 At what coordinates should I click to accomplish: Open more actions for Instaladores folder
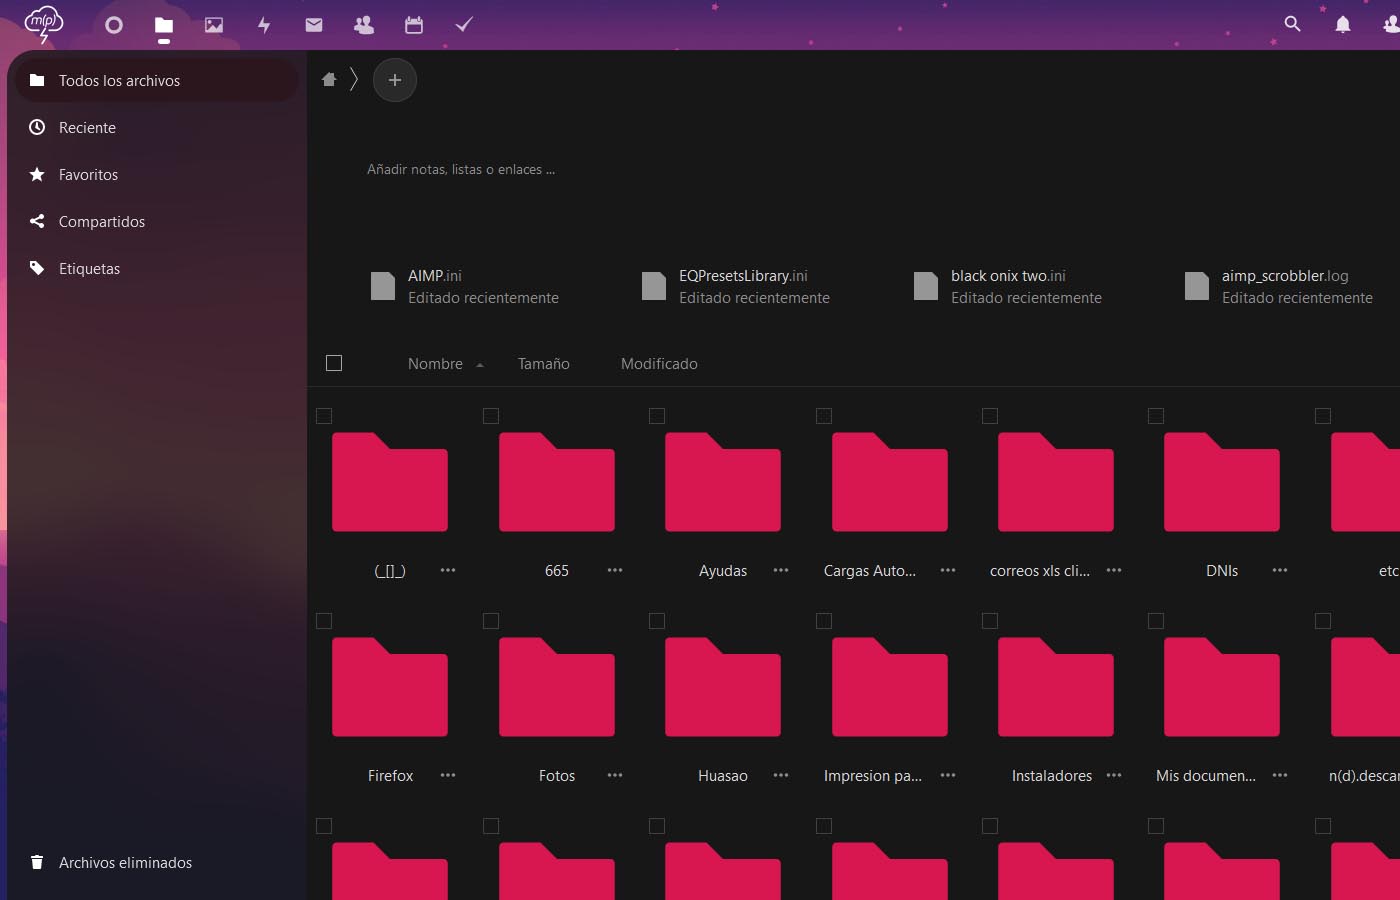(1114, 775)
